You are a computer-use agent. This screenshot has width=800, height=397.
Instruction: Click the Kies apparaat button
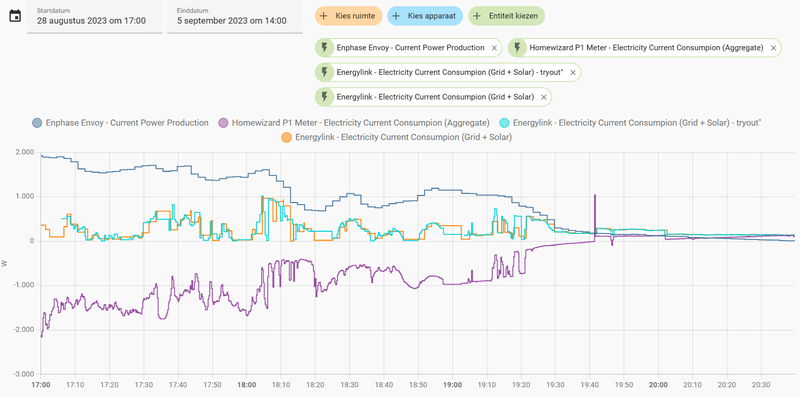tap(425, 16)
